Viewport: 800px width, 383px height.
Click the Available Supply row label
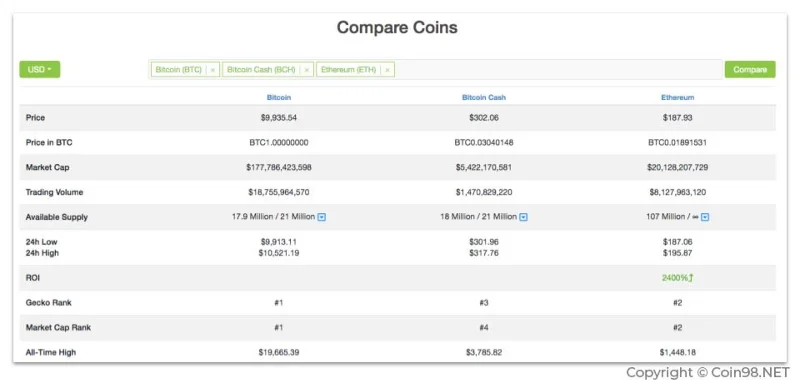coord(57,217)
